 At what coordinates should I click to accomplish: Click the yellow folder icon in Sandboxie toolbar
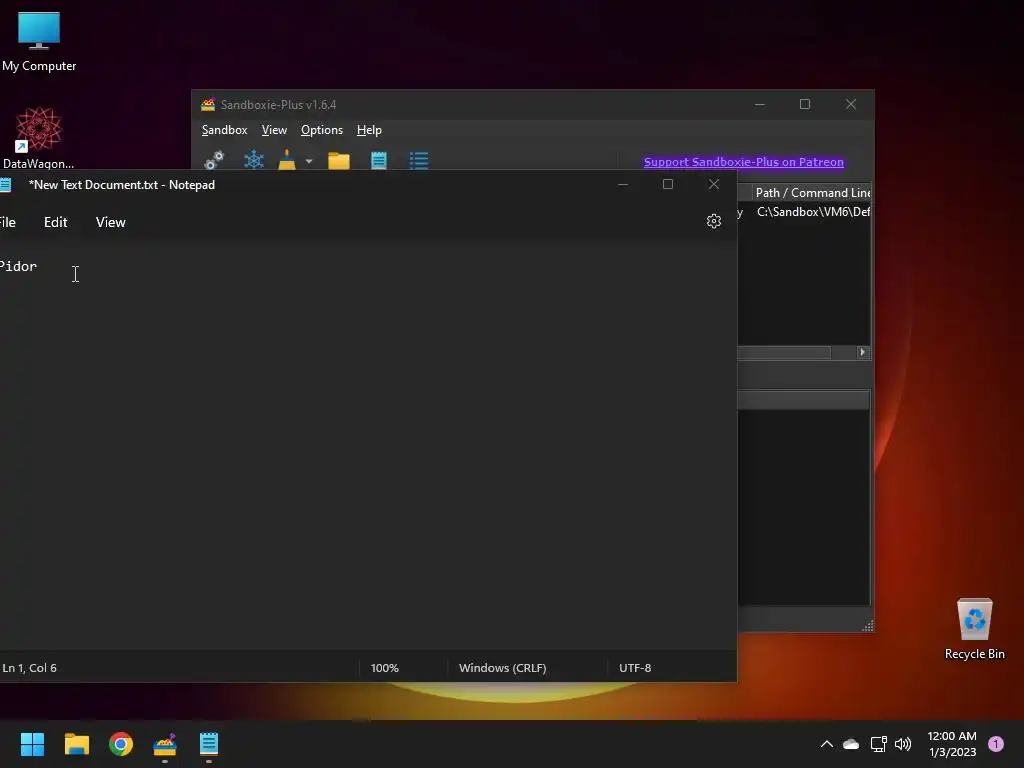[x=339, y=161]
